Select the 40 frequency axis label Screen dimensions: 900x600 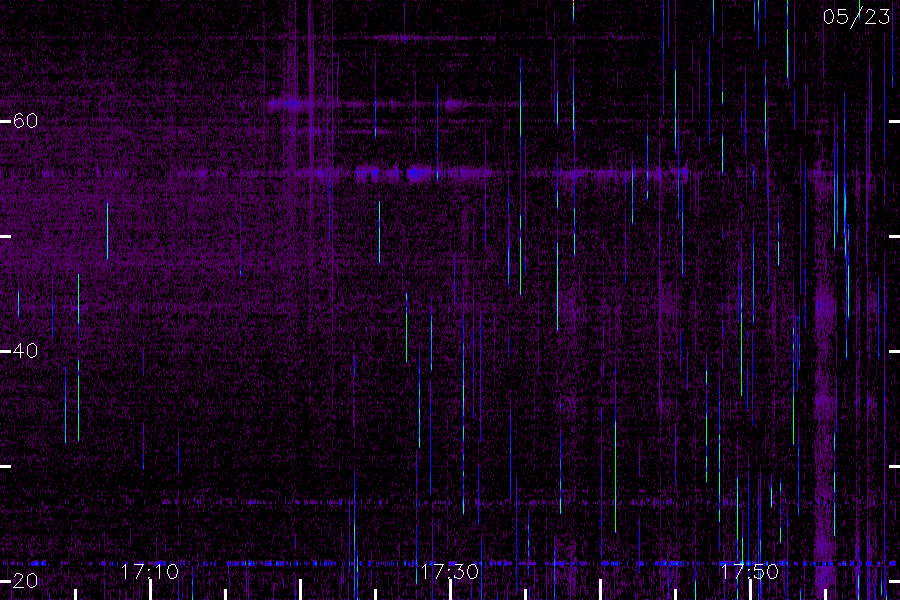tap(25, 351)
